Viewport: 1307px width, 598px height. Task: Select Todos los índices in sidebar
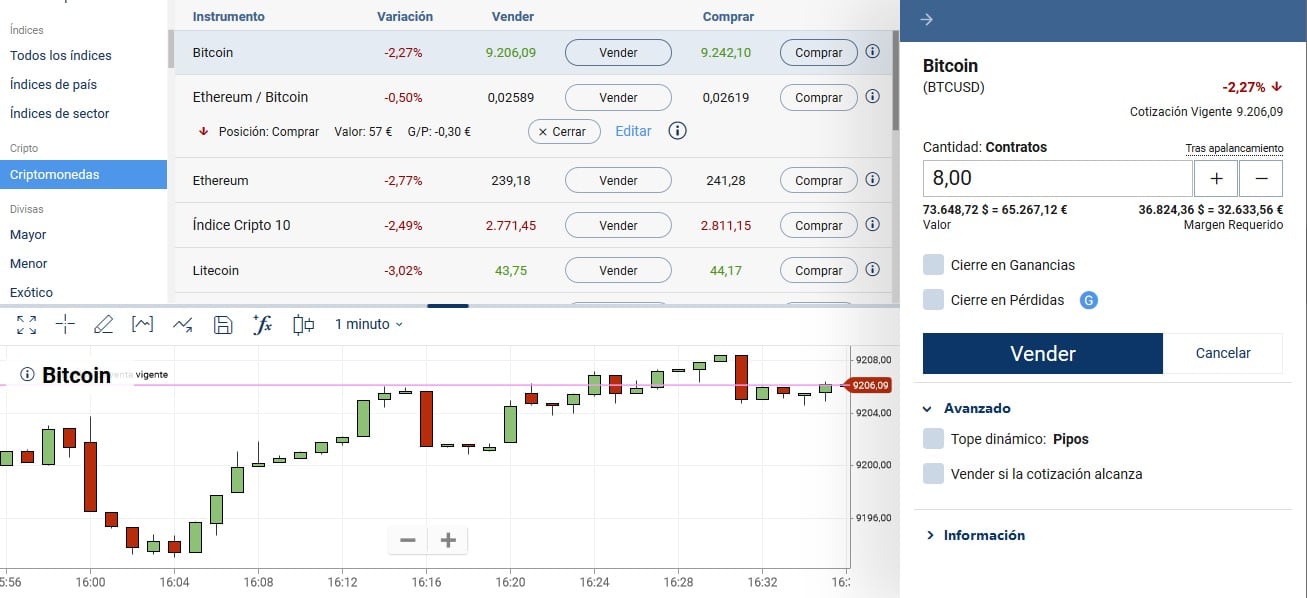point(61,55)
